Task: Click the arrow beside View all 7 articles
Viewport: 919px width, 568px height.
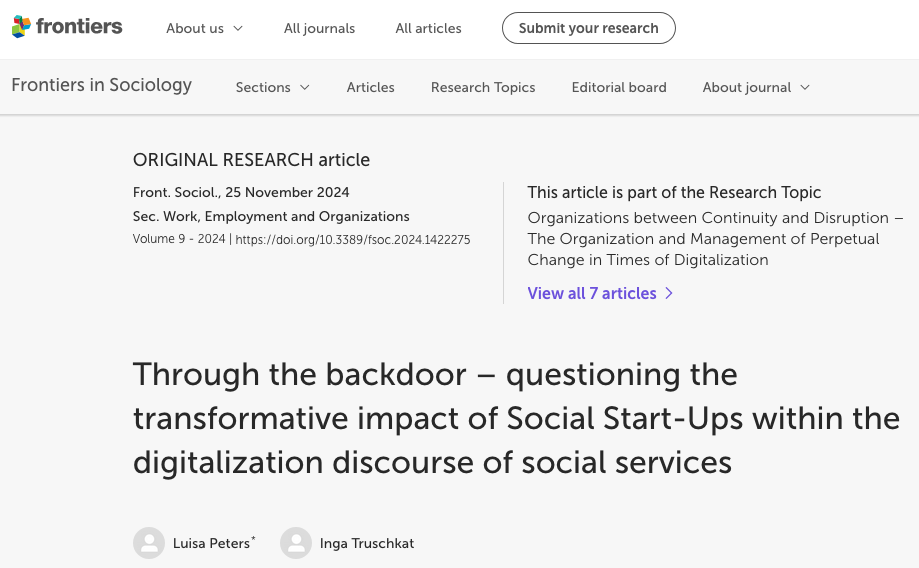Action: click(669, 293)
